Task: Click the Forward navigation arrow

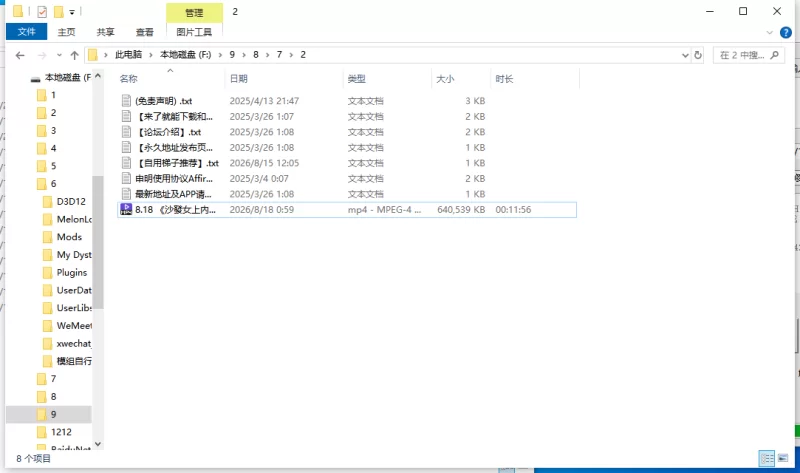Action: 42,55
